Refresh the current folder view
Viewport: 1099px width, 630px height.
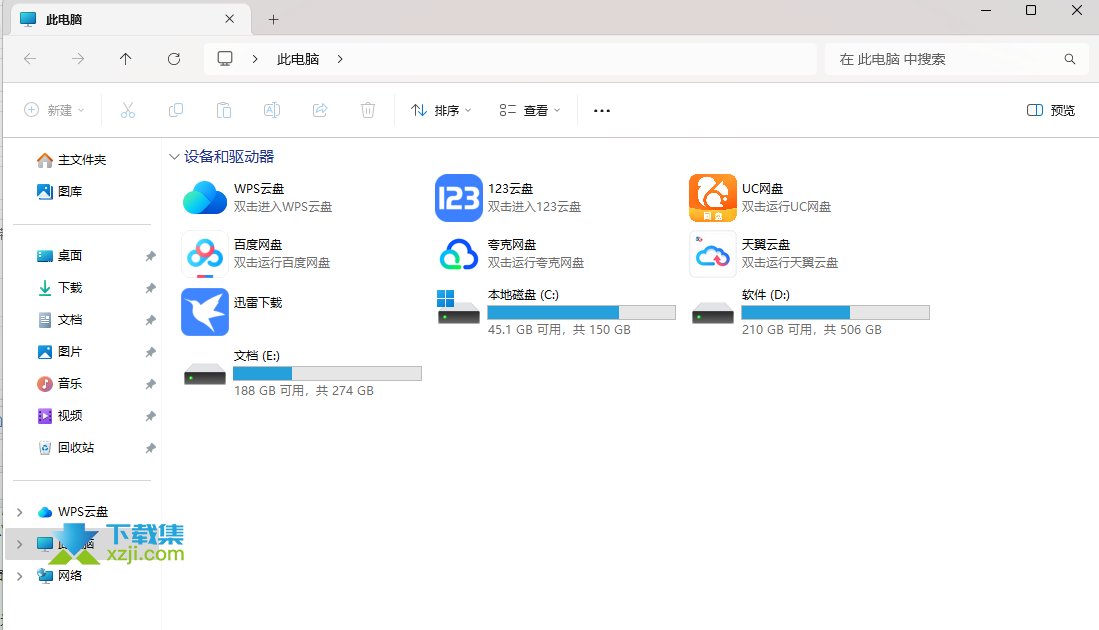click(x=174, y=59)
